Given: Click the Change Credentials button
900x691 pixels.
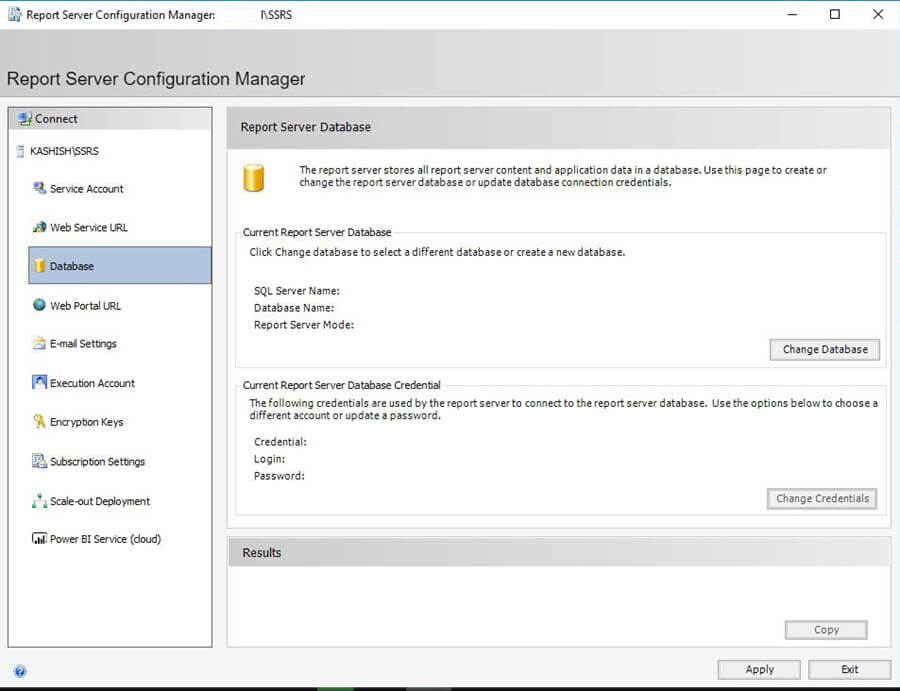Looking at the screenshot, I should (821, 498).
